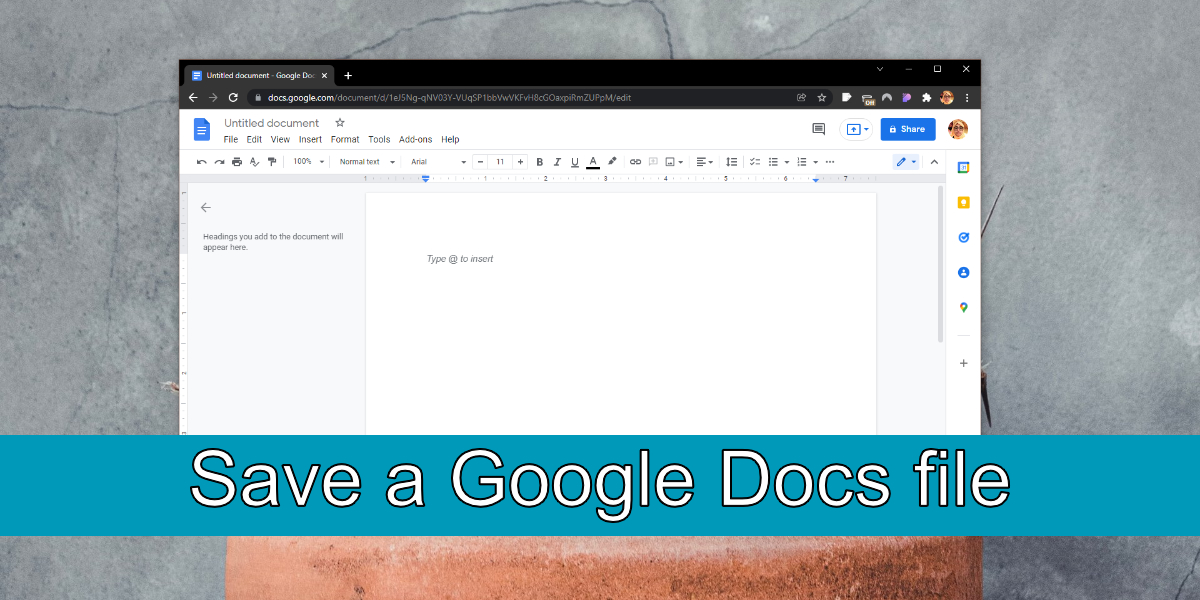Close the Untitled document browser tab

coord(324,75)
